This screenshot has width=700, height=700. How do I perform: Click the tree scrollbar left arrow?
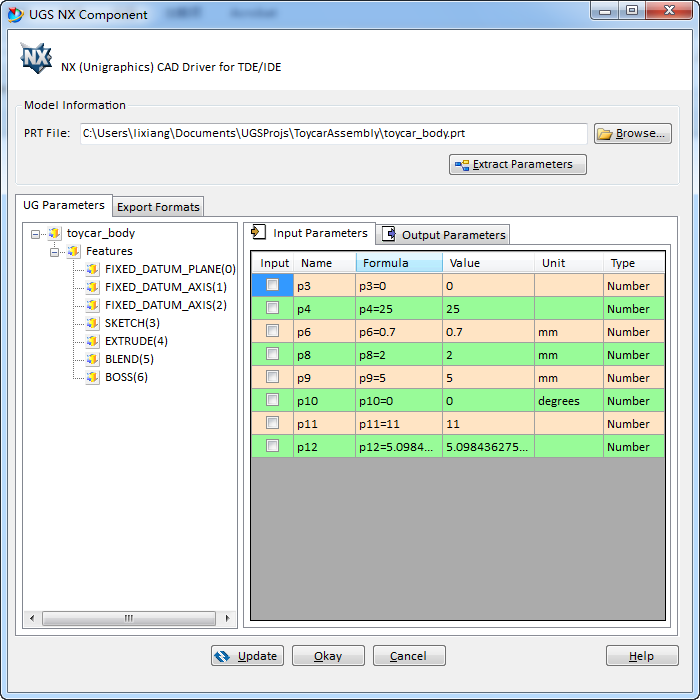[x=32, y=618]
